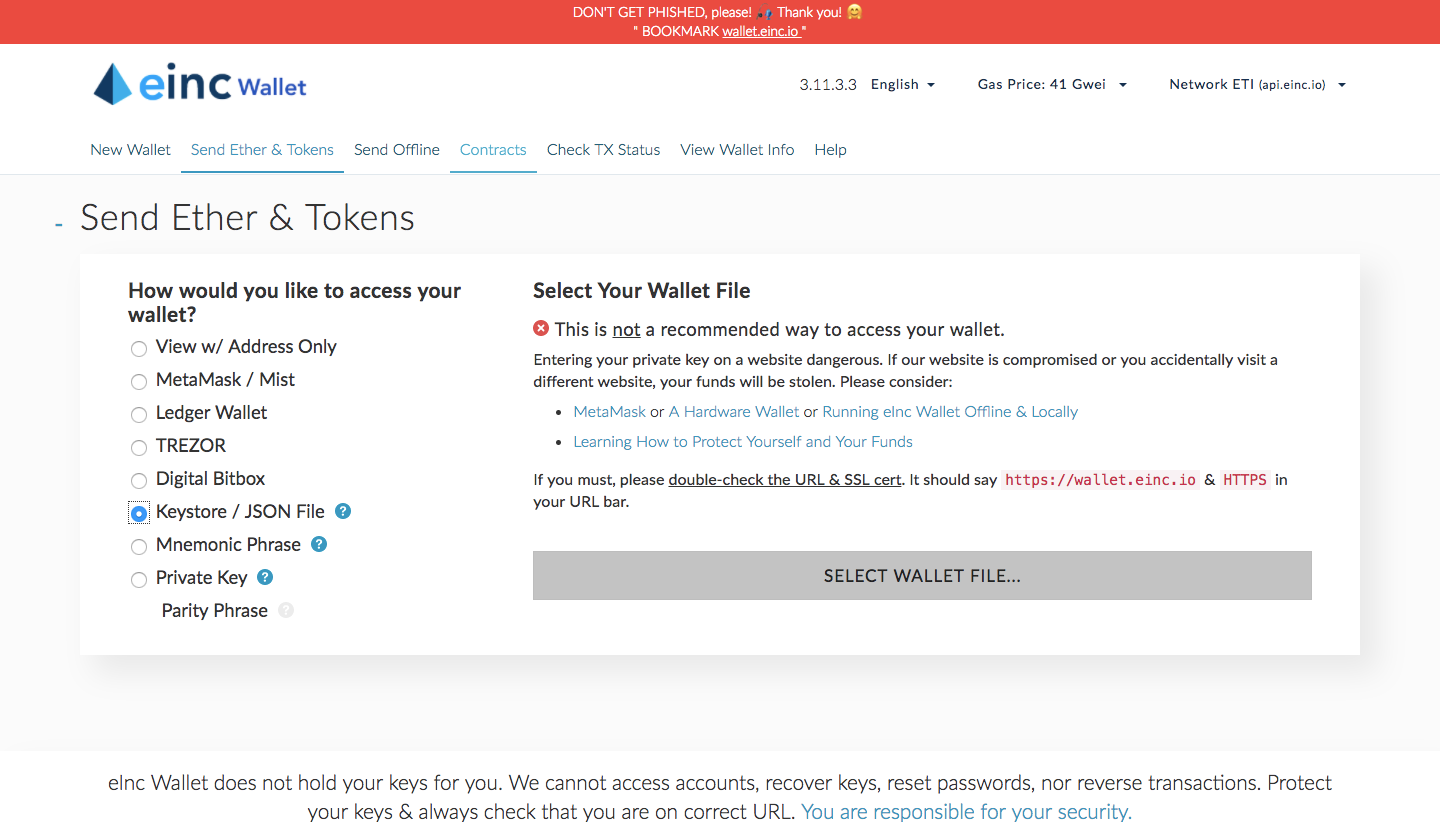Click double-check the URL & SSL cert link
Image resolution: width=1440 pixels, height=822 pixels.
click(785, 479)
